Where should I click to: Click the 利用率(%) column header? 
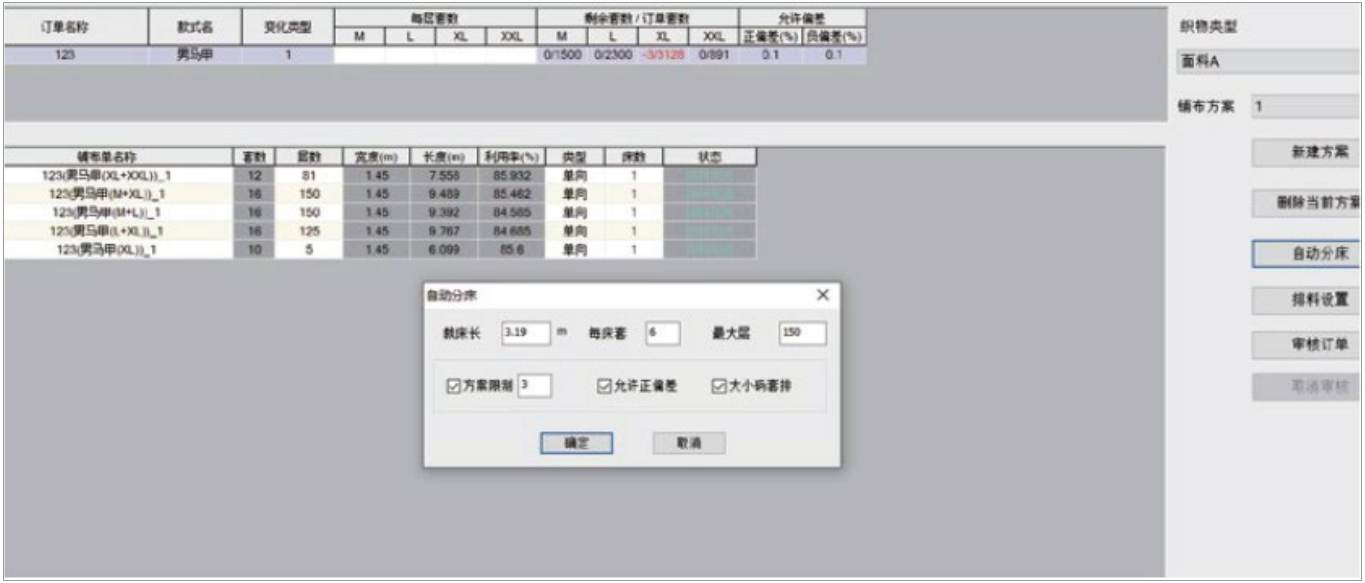point(512,157)
